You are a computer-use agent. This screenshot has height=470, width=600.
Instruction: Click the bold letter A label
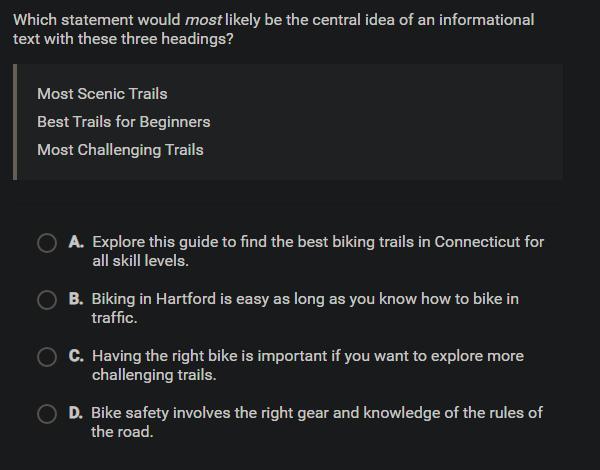click(76, 242)
